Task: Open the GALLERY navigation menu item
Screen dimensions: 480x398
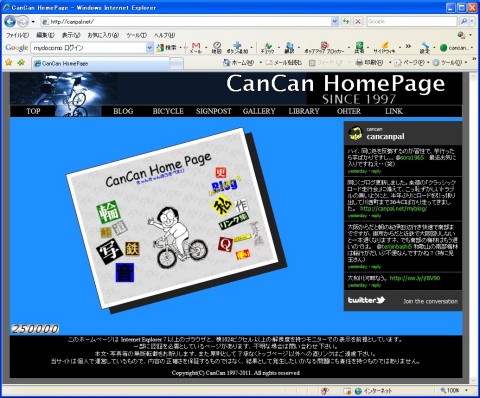Action: tap(259, 111)
